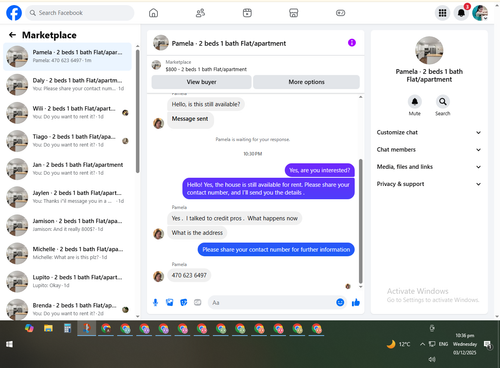Open File Explorer from the taskbar

point(48,328)
